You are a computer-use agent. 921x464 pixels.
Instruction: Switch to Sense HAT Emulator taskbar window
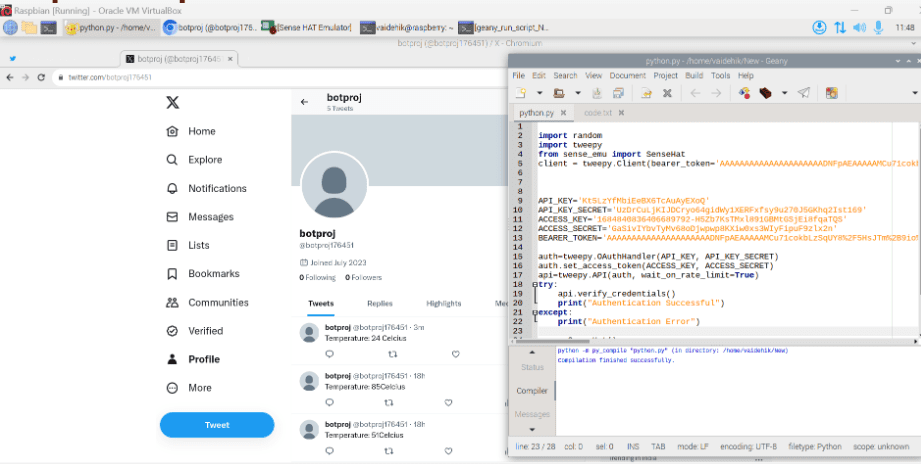307,28
